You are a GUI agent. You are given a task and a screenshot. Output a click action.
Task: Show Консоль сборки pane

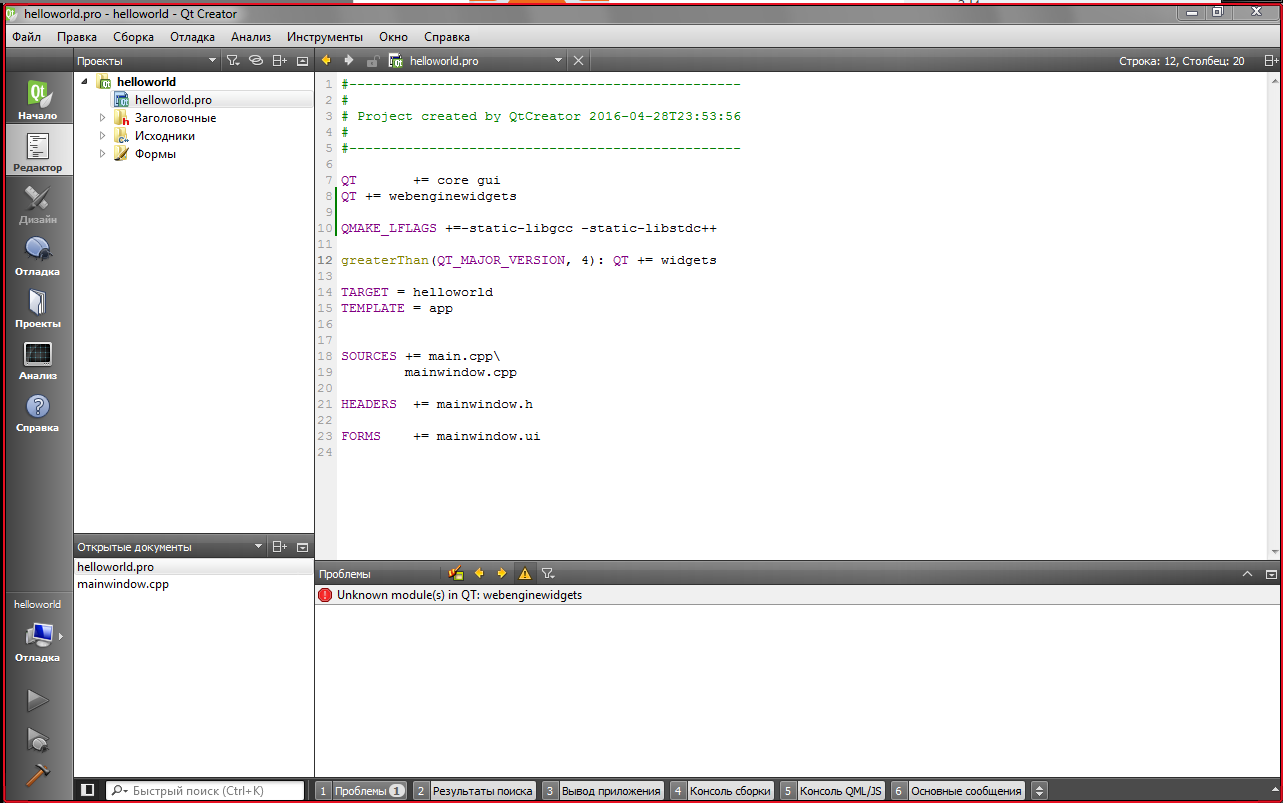point(722,790)
